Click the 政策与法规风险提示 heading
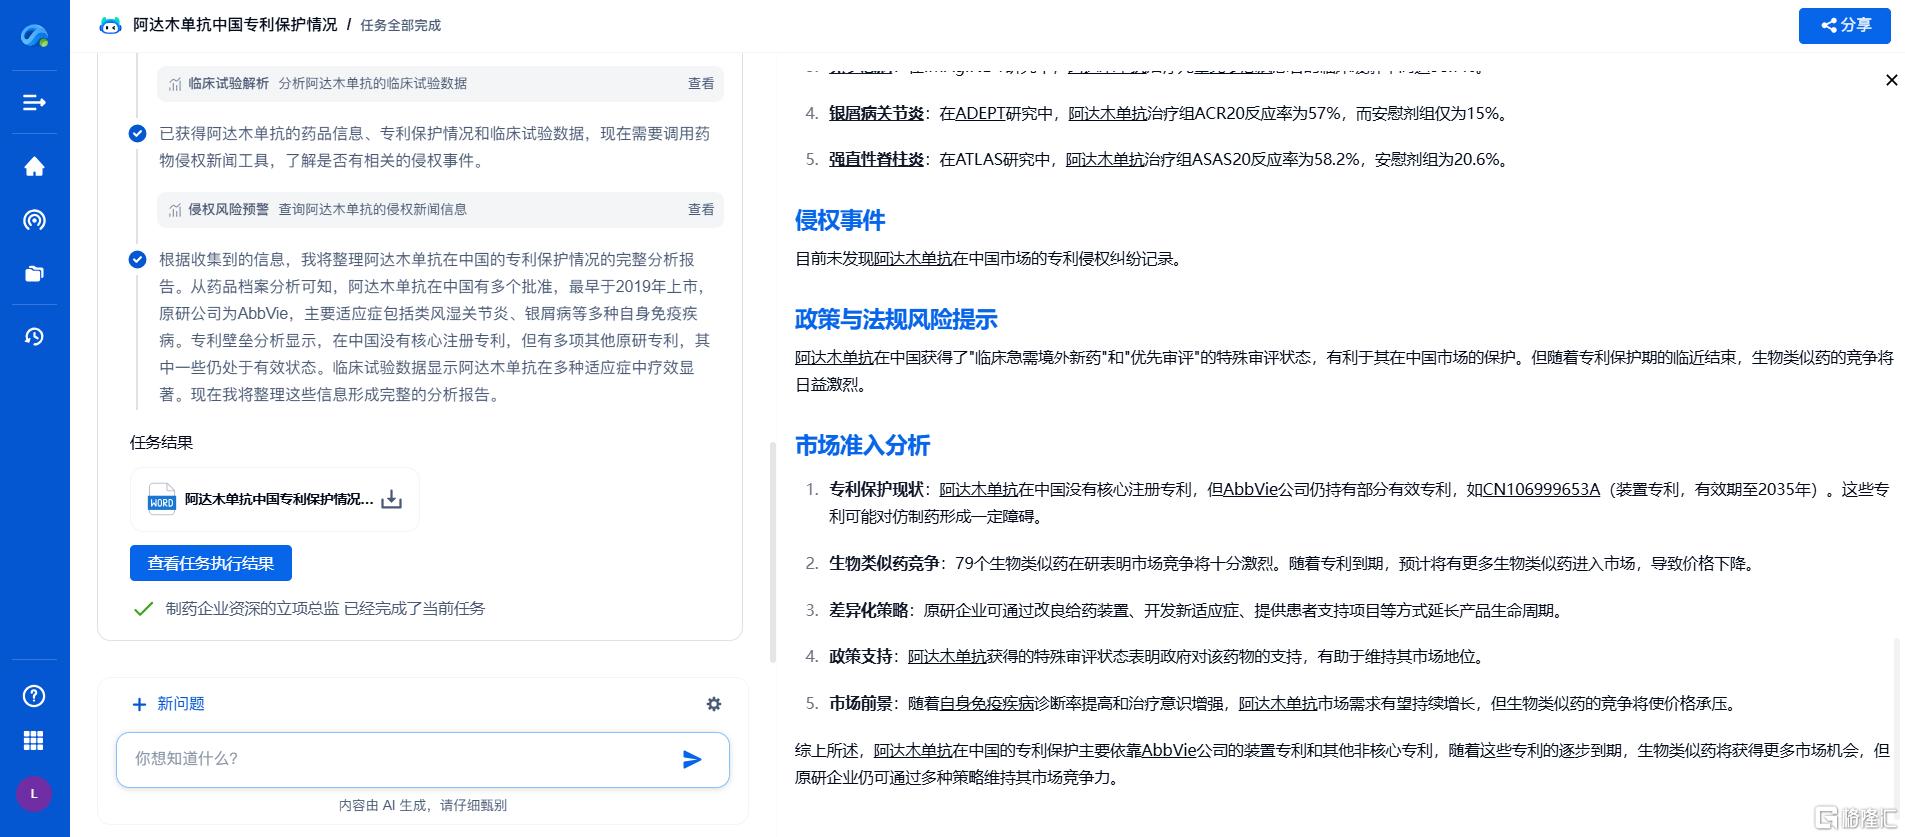The image size is (1905, 837). (896, 320)
